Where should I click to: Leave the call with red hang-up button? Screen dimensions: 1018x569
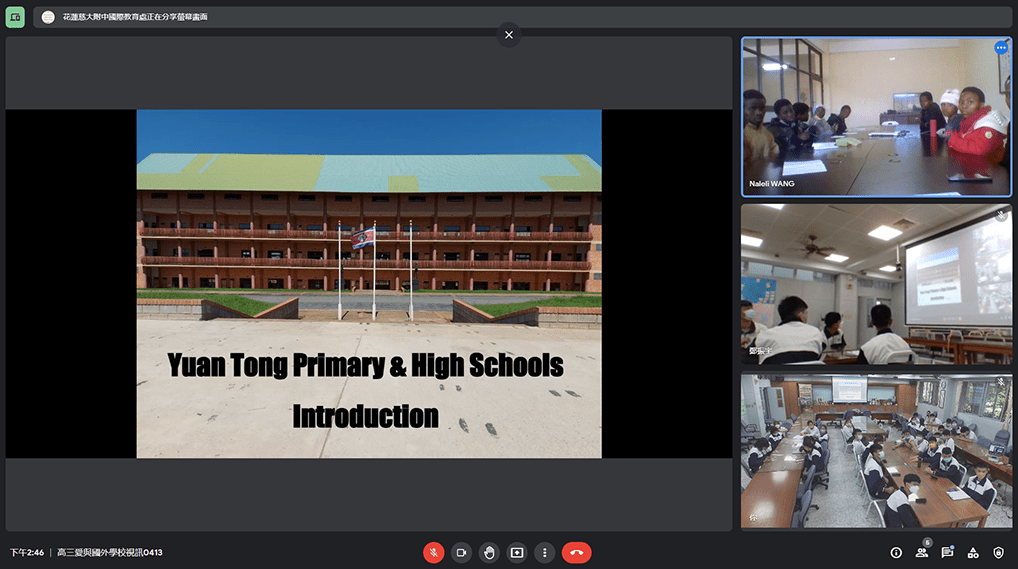coord(576,552)
